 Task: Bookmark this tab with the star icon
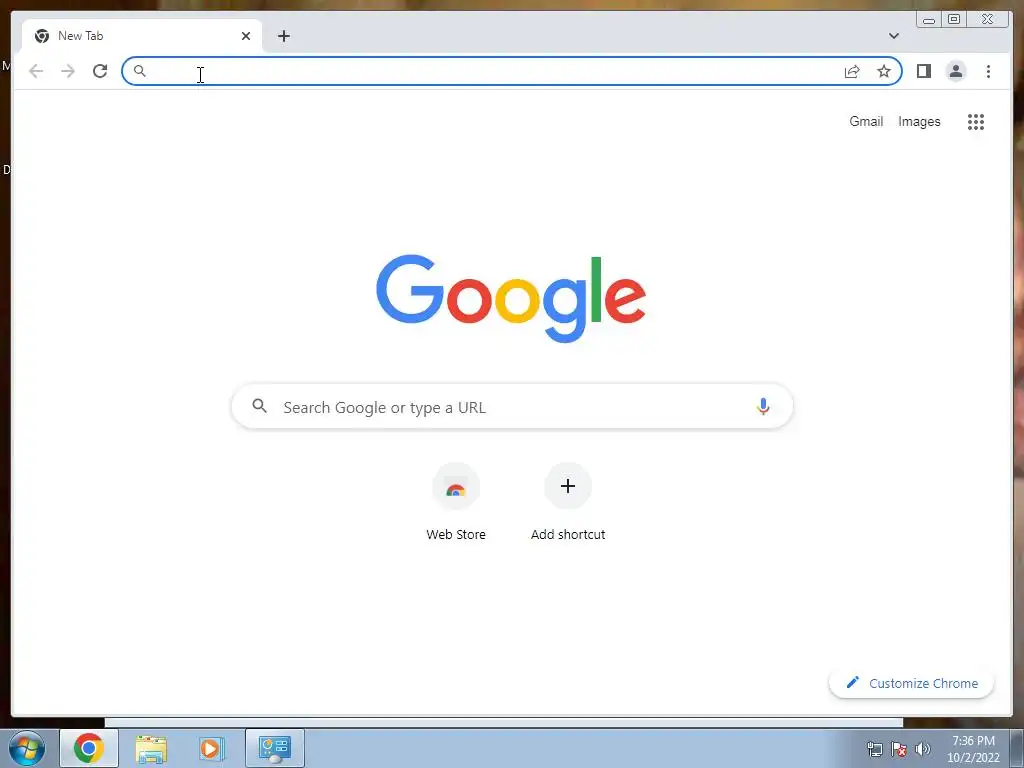click(884, 71)
